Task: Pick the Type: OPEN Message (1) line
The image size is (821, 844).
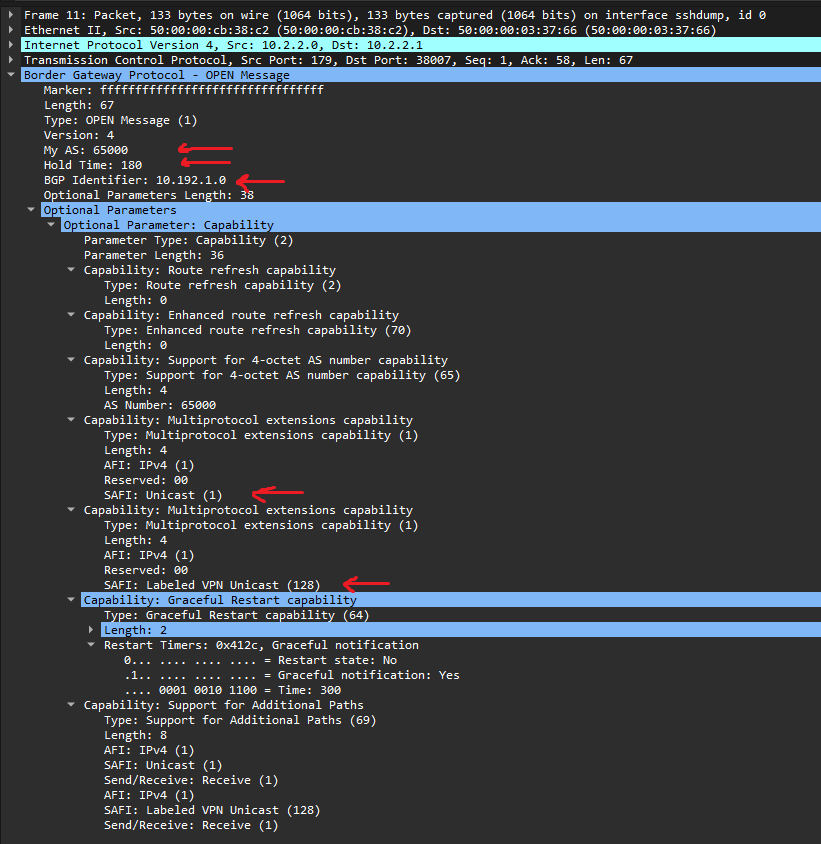Action: pos(120,120)
